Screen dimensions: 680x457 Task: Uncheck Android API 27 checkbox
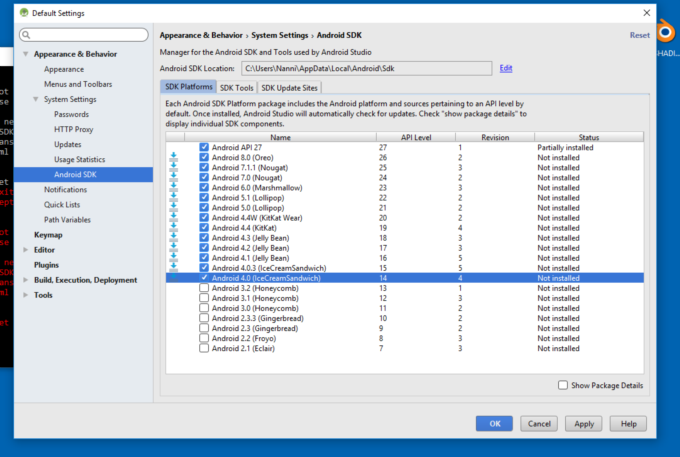[x=204, y=147]
